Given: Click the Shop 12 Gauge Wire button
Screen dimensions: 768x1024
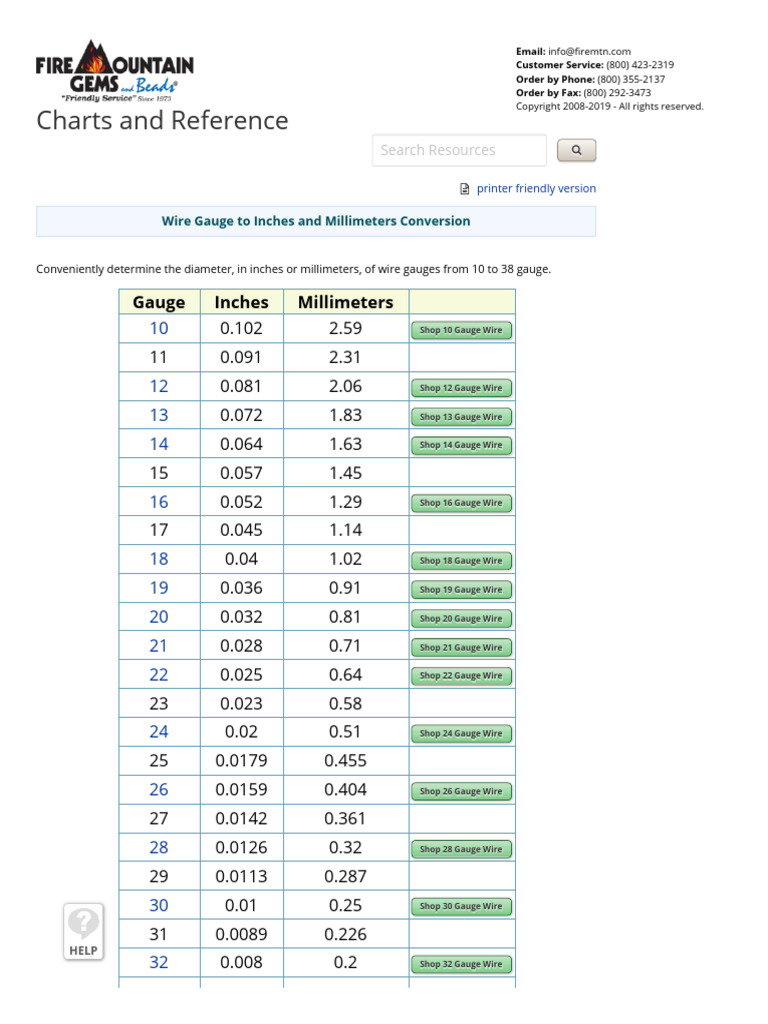Looking at the screenshot, I should [x=461, y=388].
